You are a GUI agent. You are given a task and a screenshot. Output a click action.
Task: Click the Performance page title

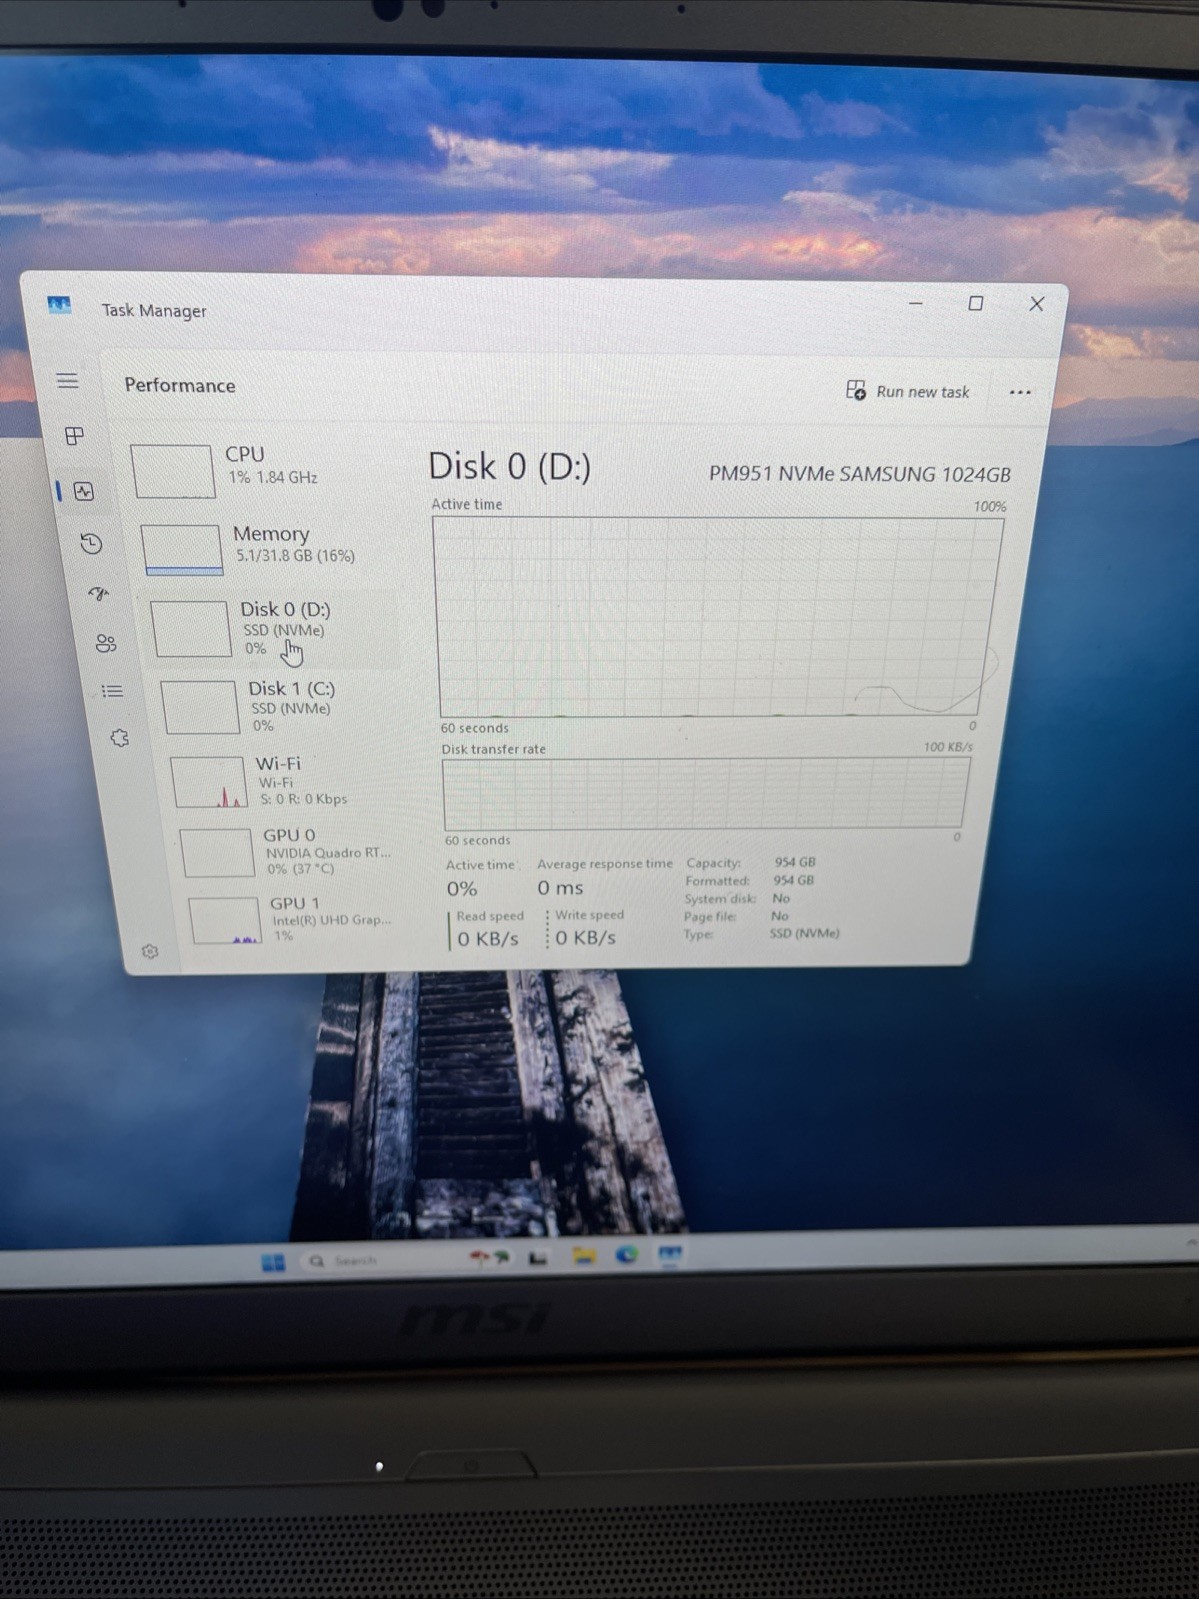tap(180, 386)
